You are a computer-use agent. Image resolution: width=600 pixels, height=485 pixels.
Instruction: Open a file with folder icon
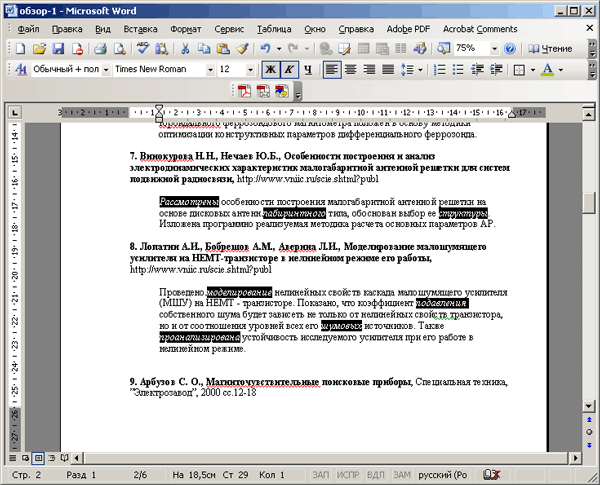pyautogui.click(x=39, y=49)
